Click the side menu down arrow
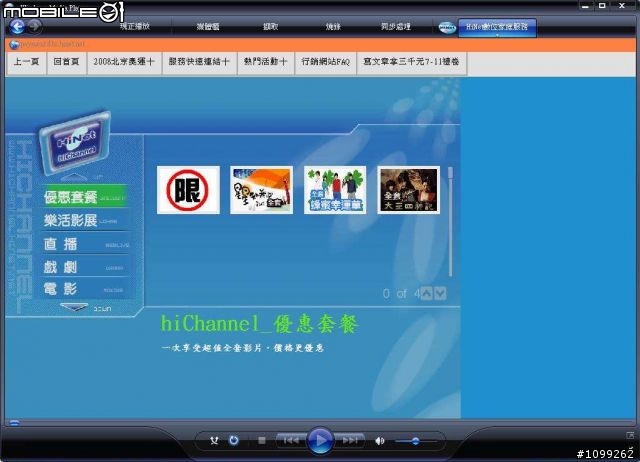Image resolution: width=640 pixels, height=462 pixels. coord(74,307)
